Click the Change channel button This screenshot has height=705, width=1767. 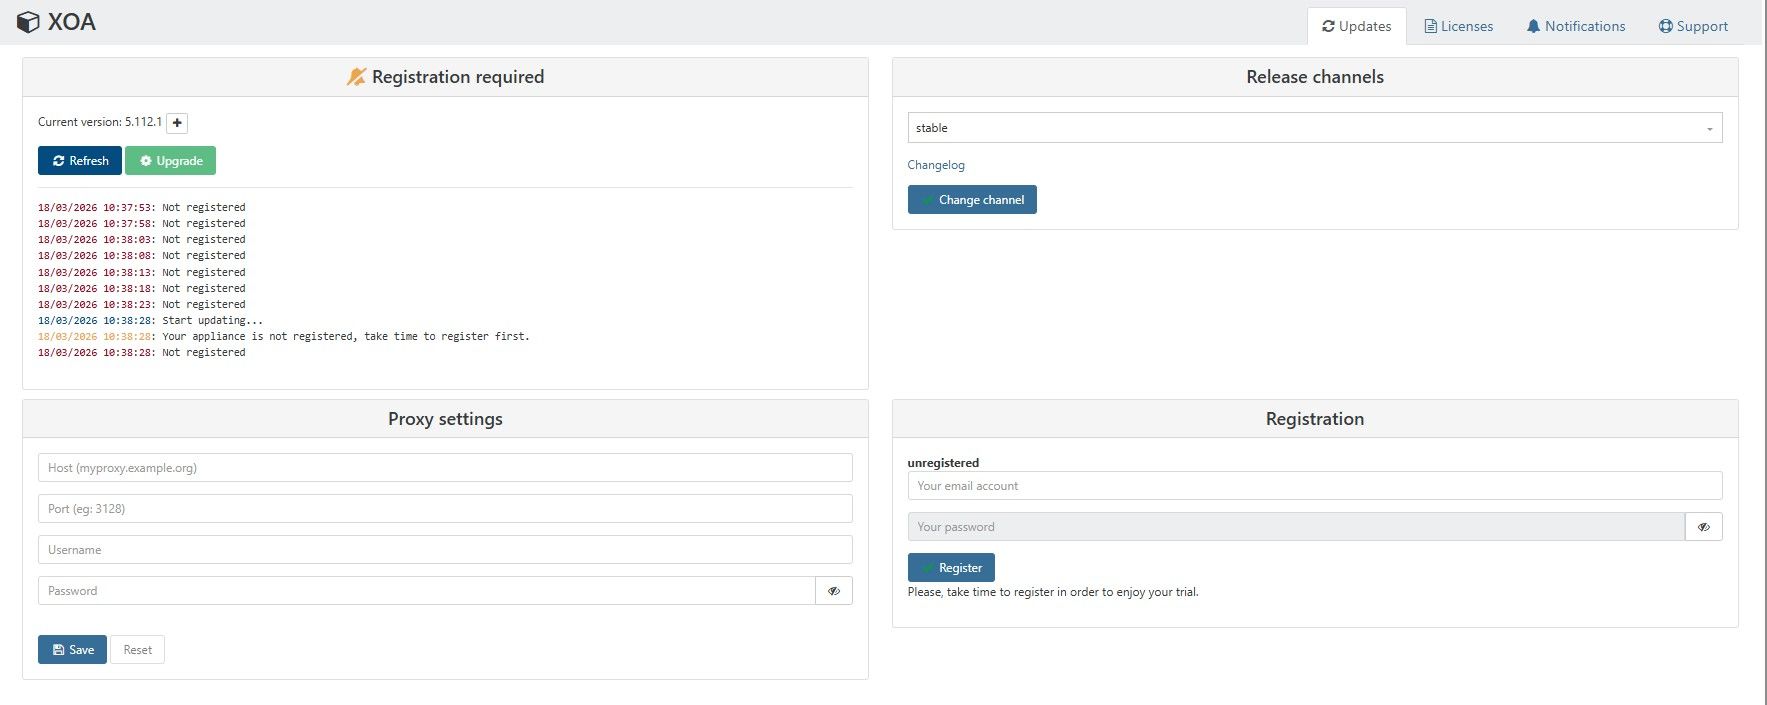coord(971,200)
